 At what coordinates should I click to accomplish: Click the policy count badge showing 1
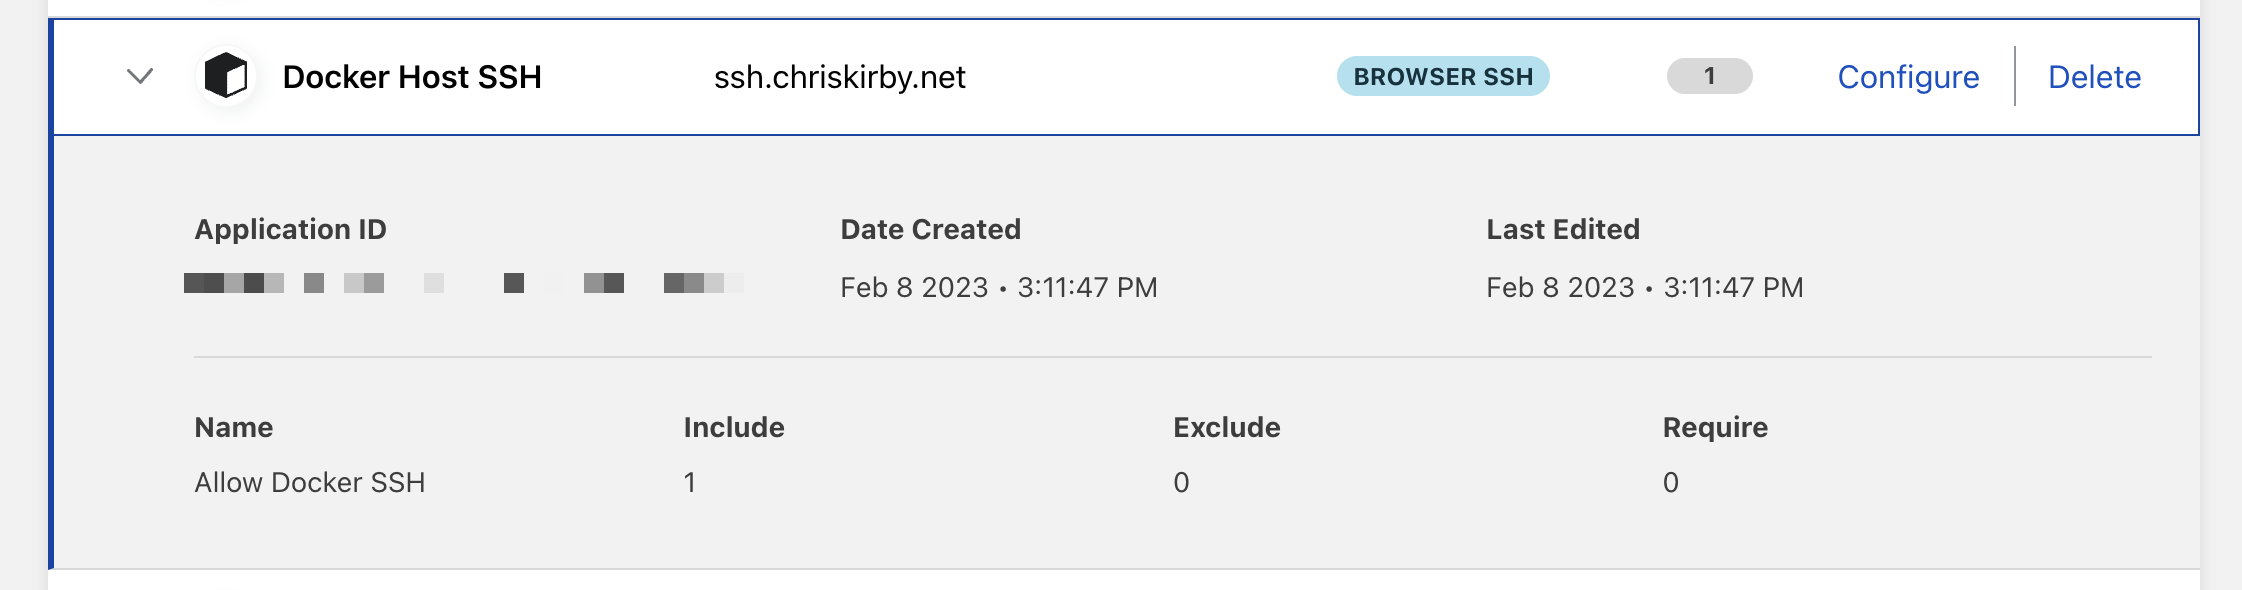pyautogui.click(x=1709, y=76)
